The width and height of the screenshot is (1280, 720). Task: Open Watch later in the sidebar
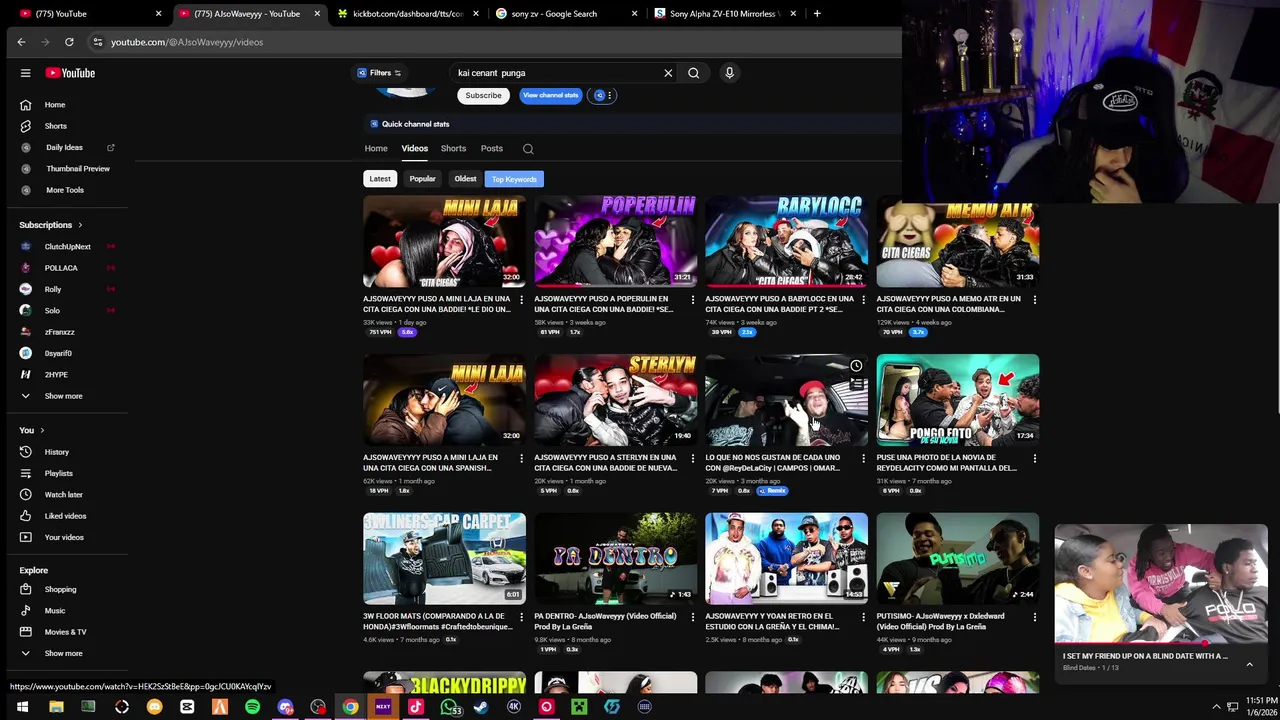[66, 494]
